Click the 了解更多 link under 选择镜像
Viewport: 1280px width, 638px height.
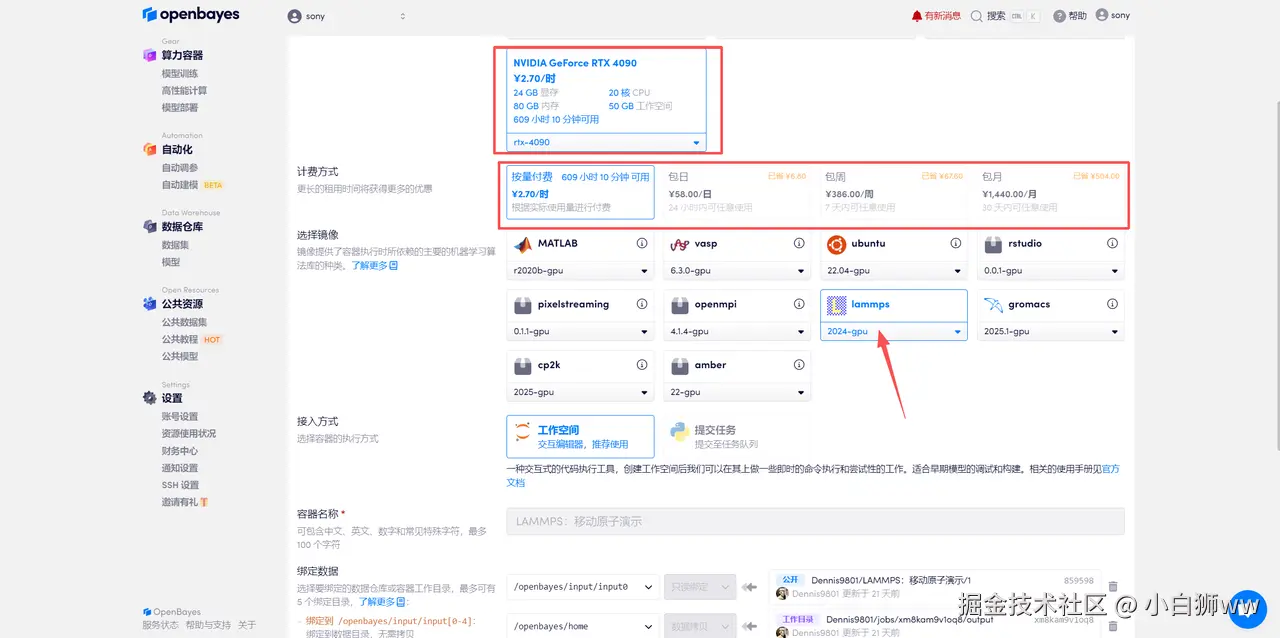[374, 265]
